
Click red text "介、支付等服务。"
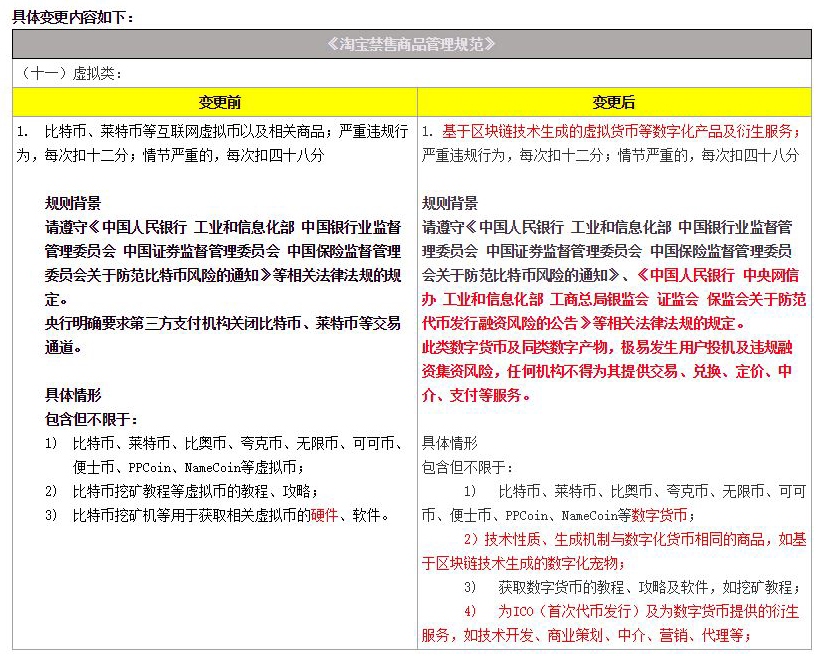coord(476,395)
